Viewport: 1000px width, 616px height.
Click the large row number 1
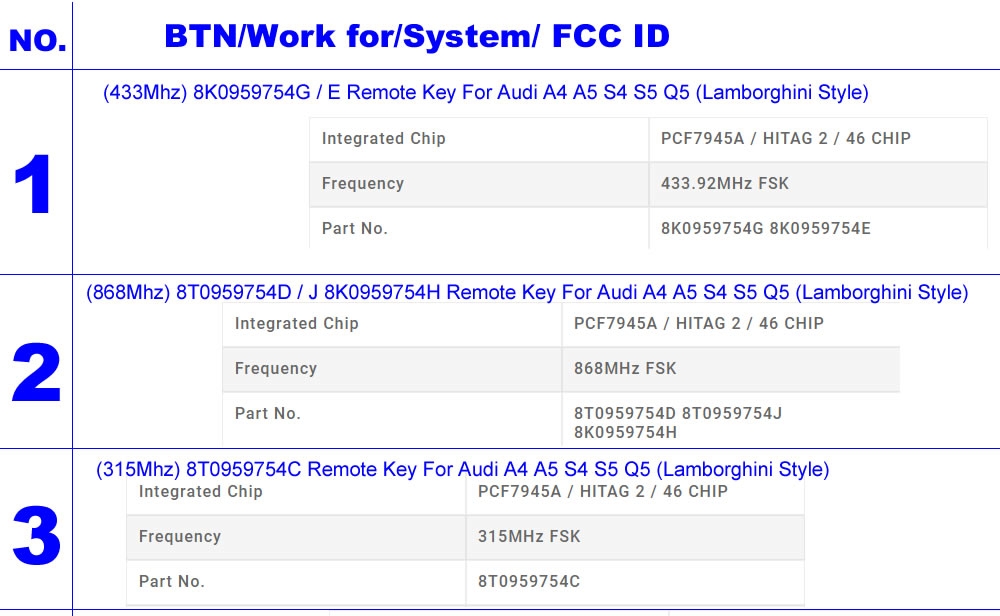[35, 187]
